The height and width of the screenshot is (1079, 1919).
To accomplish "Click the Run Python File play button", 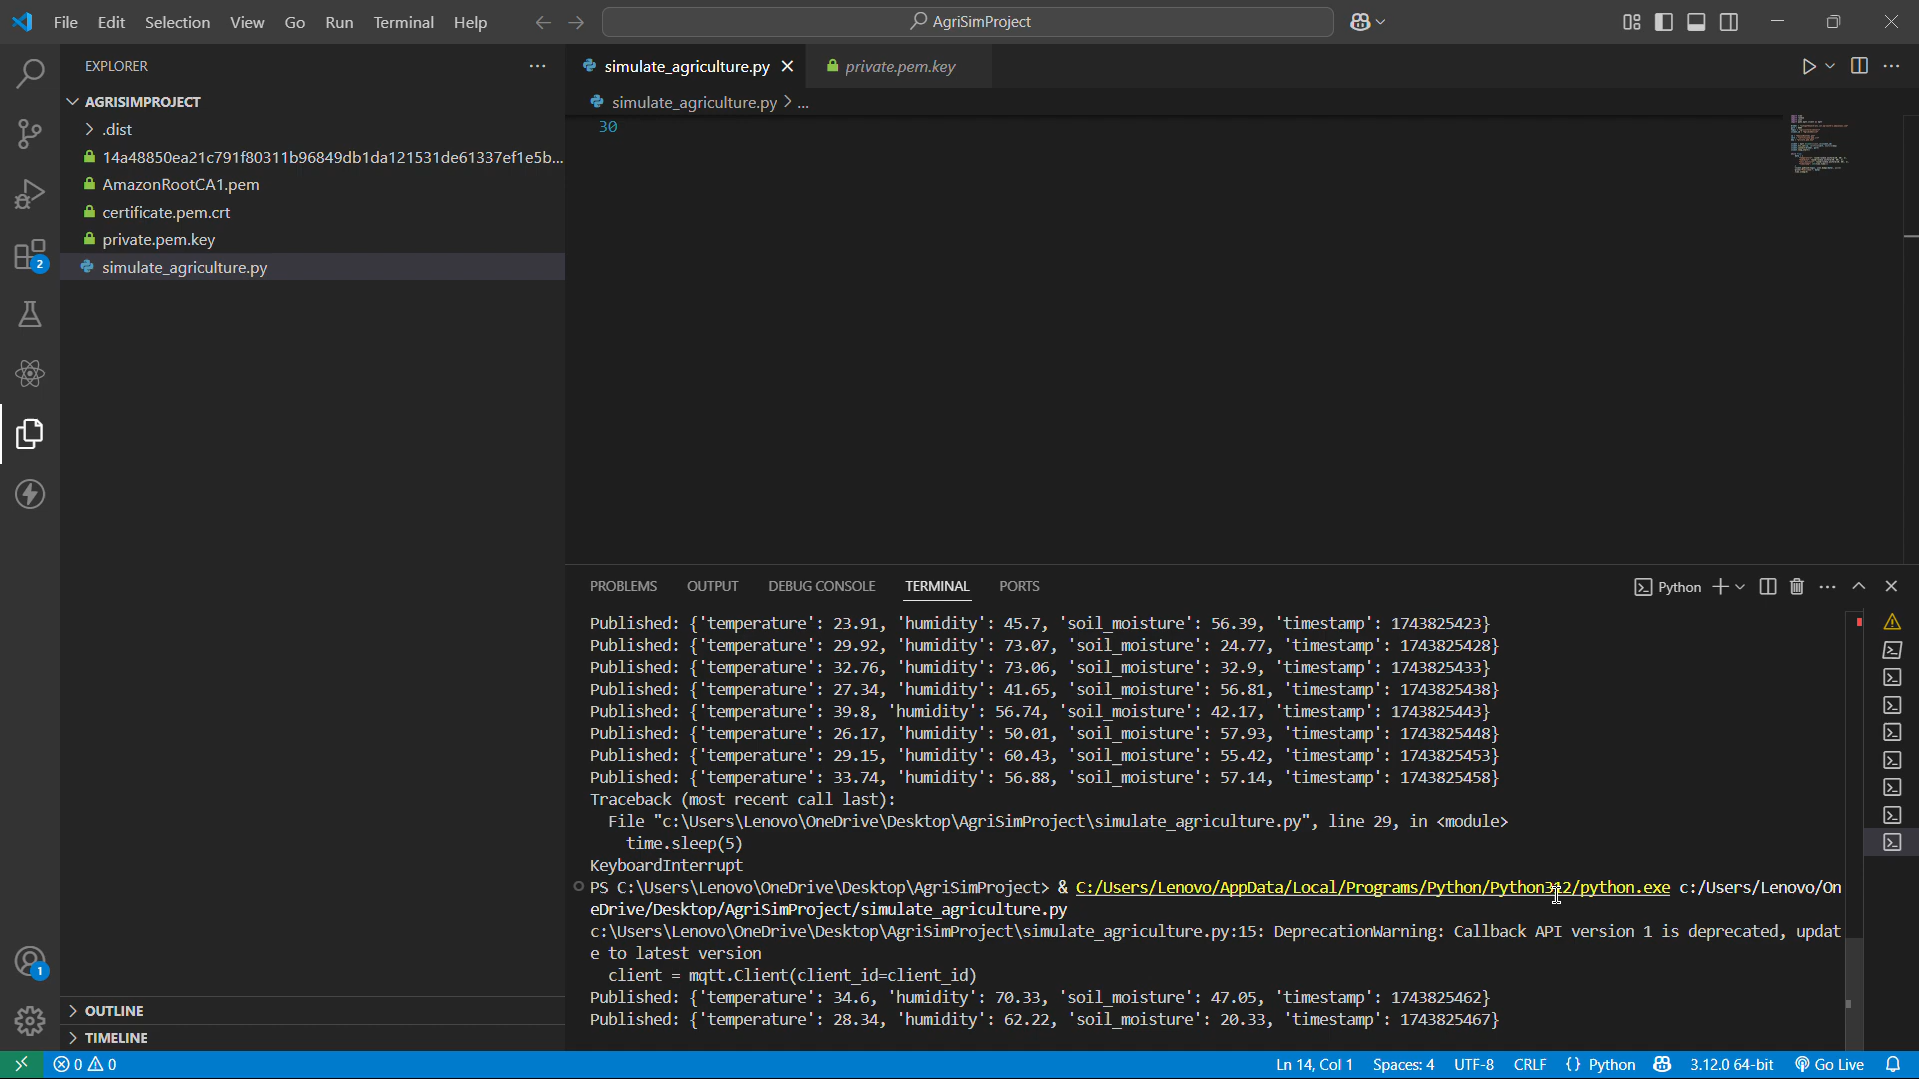I will (x=1808, y=66).
